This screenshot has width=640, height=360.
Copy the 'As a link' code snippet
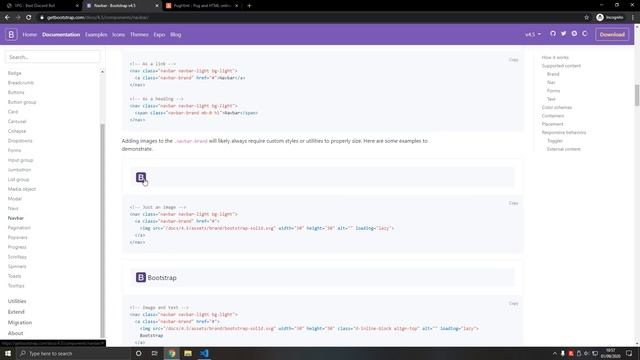click(x=513, y=60)
